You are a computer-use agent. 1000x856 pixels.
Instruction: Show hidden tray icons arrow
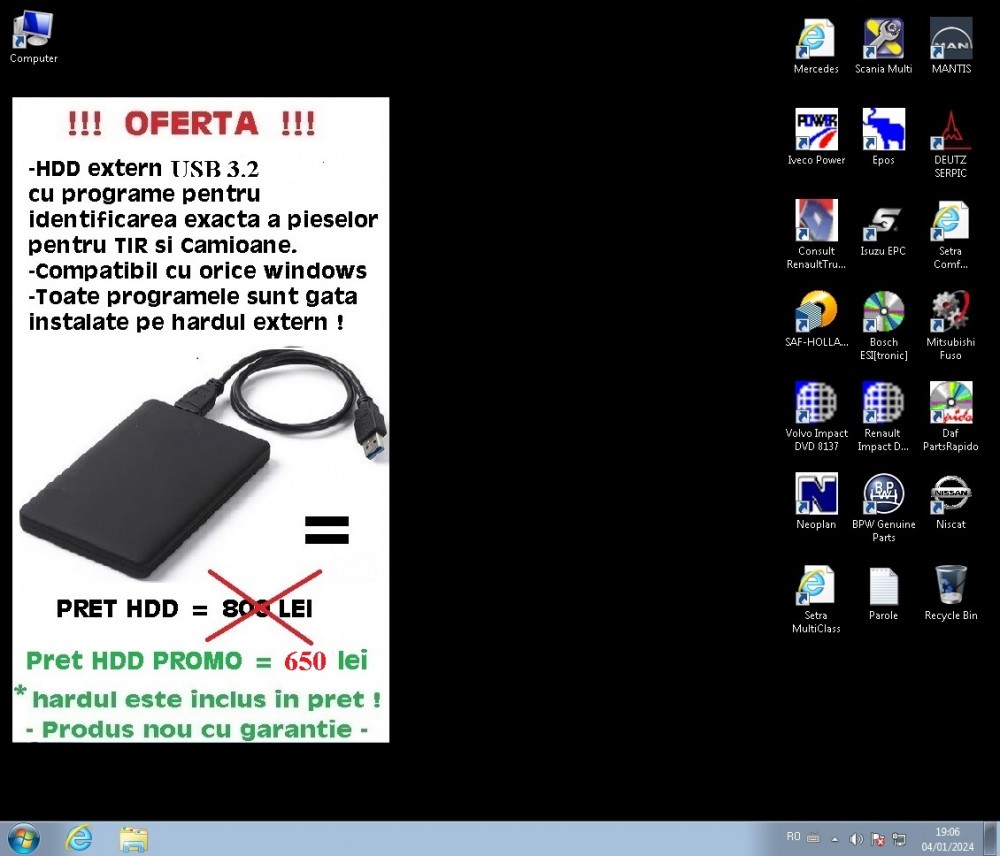click(835, 839)
